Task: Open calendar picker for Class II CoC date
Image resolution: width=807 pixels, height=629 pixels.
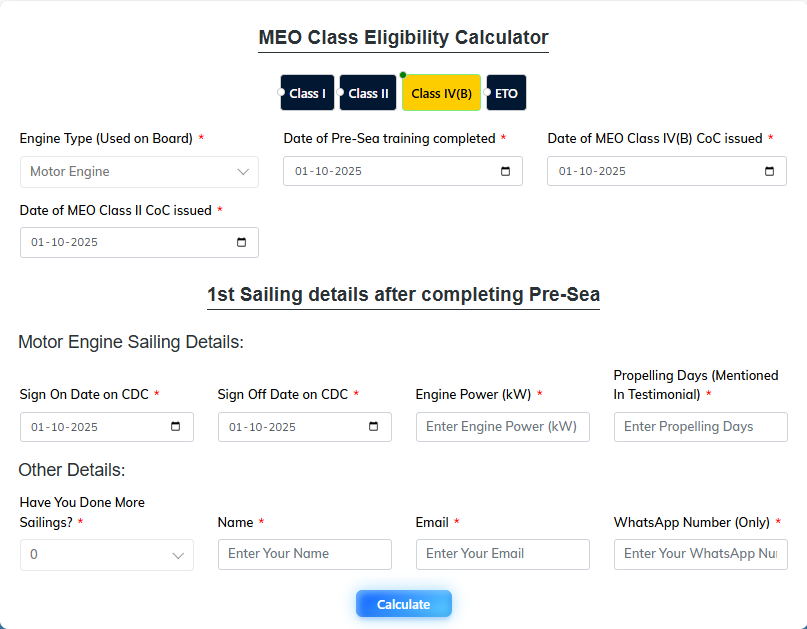Action: point(241,242)
